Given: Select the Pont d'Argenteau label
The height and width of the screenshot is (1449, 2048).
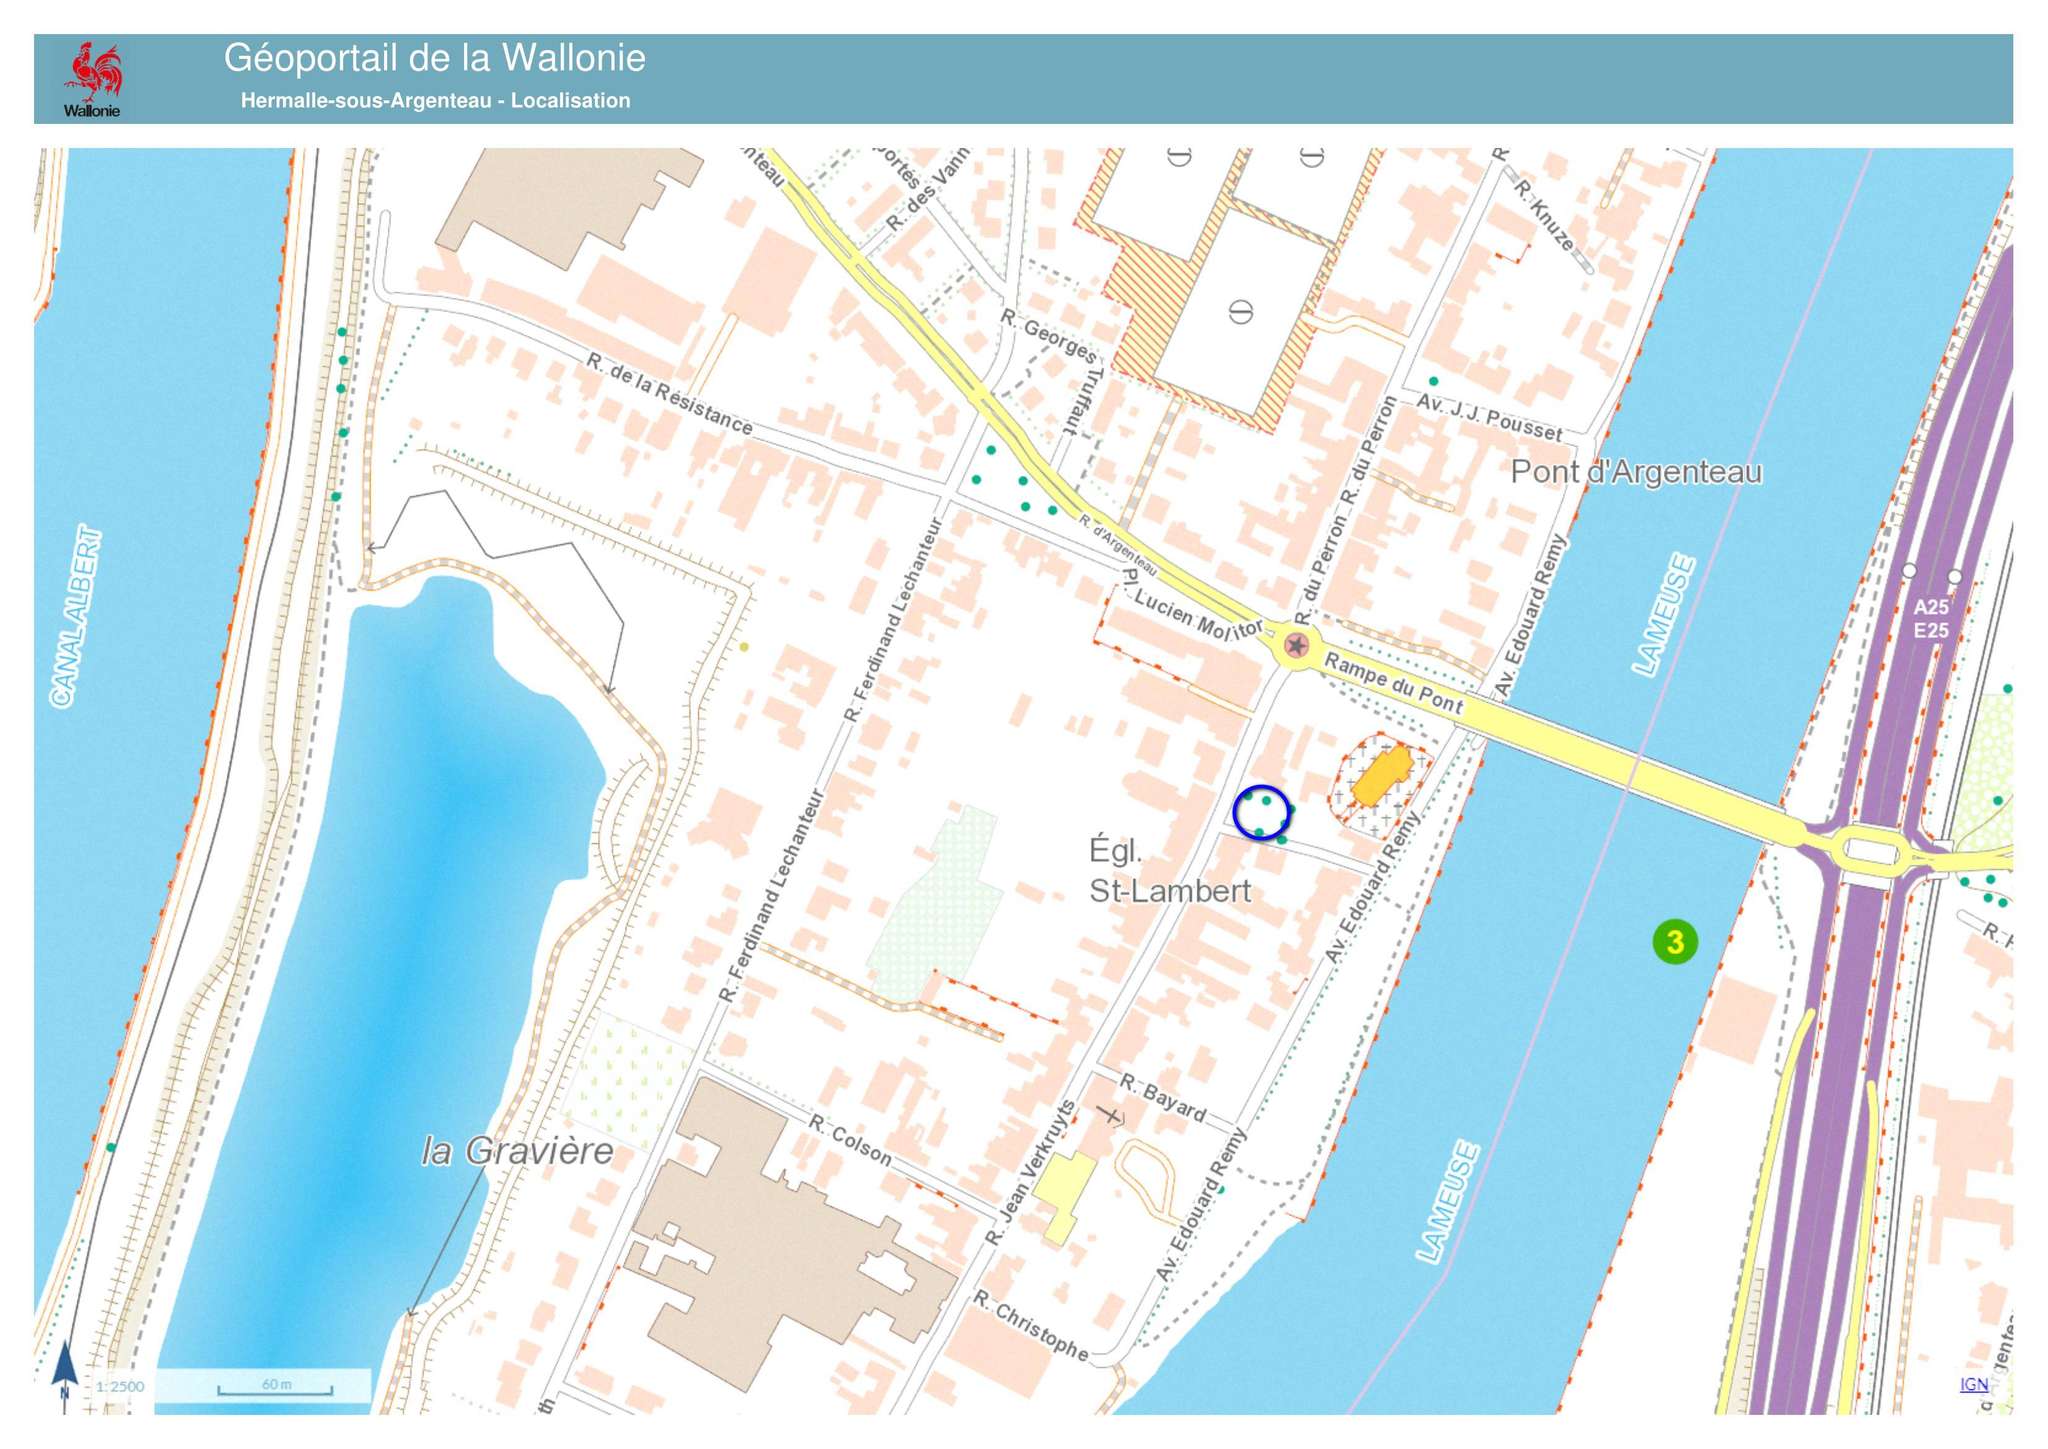Looking at the screenshot, I should pos(1636,472).
